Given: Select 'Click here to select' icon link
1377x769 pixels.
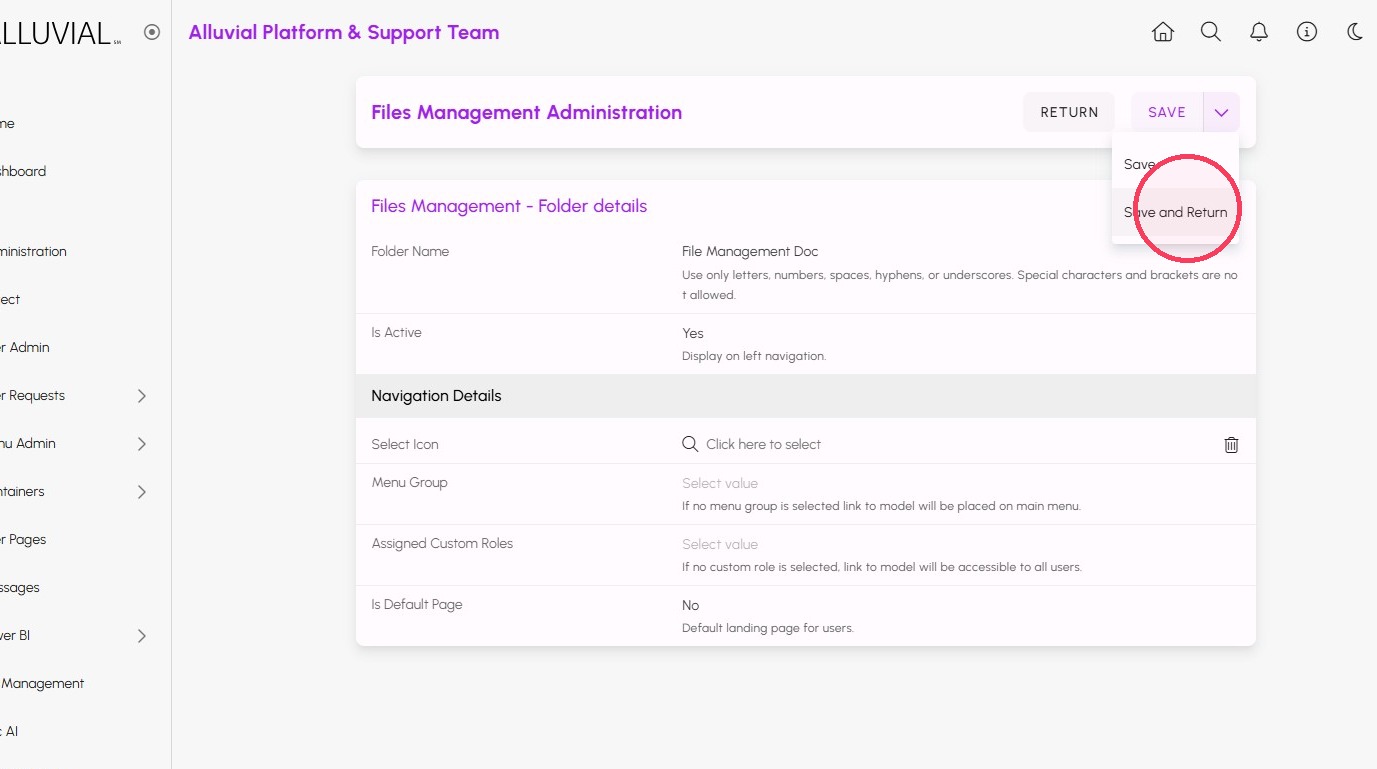Looking at the screenshot, I should [763, 444].
